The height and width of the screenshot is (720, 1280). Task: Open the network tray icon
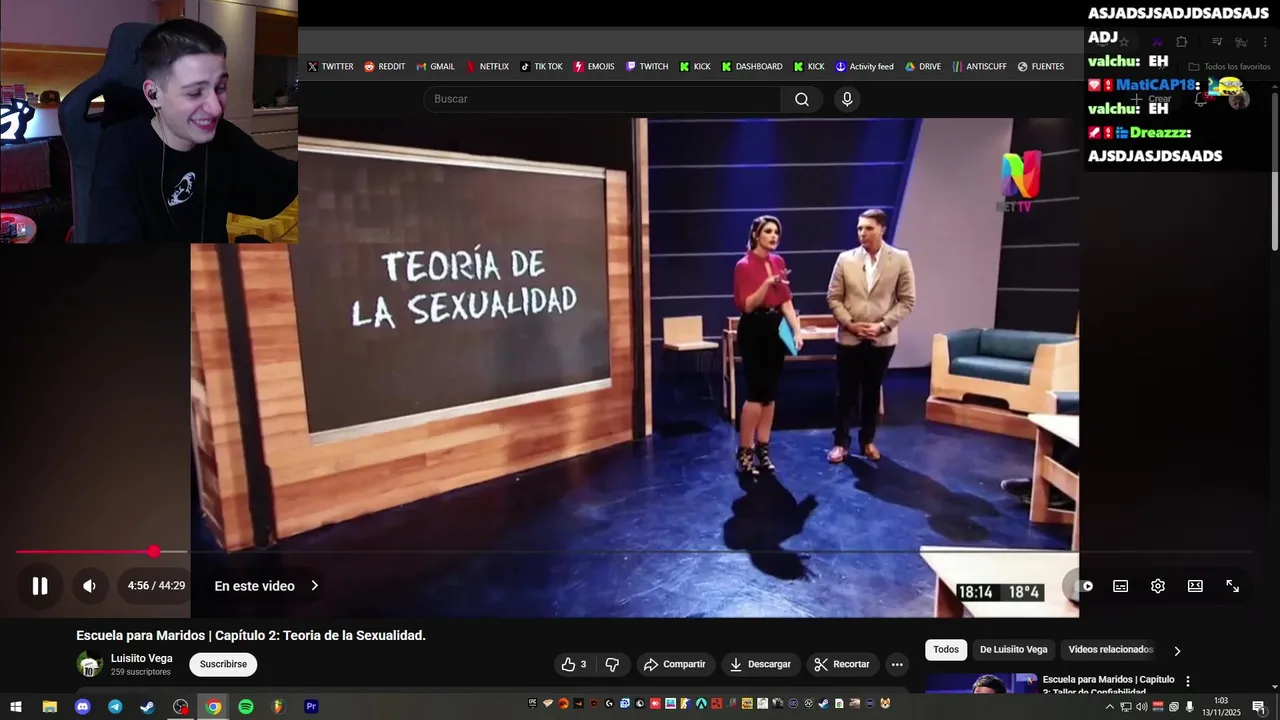[x=1125, y=707]
